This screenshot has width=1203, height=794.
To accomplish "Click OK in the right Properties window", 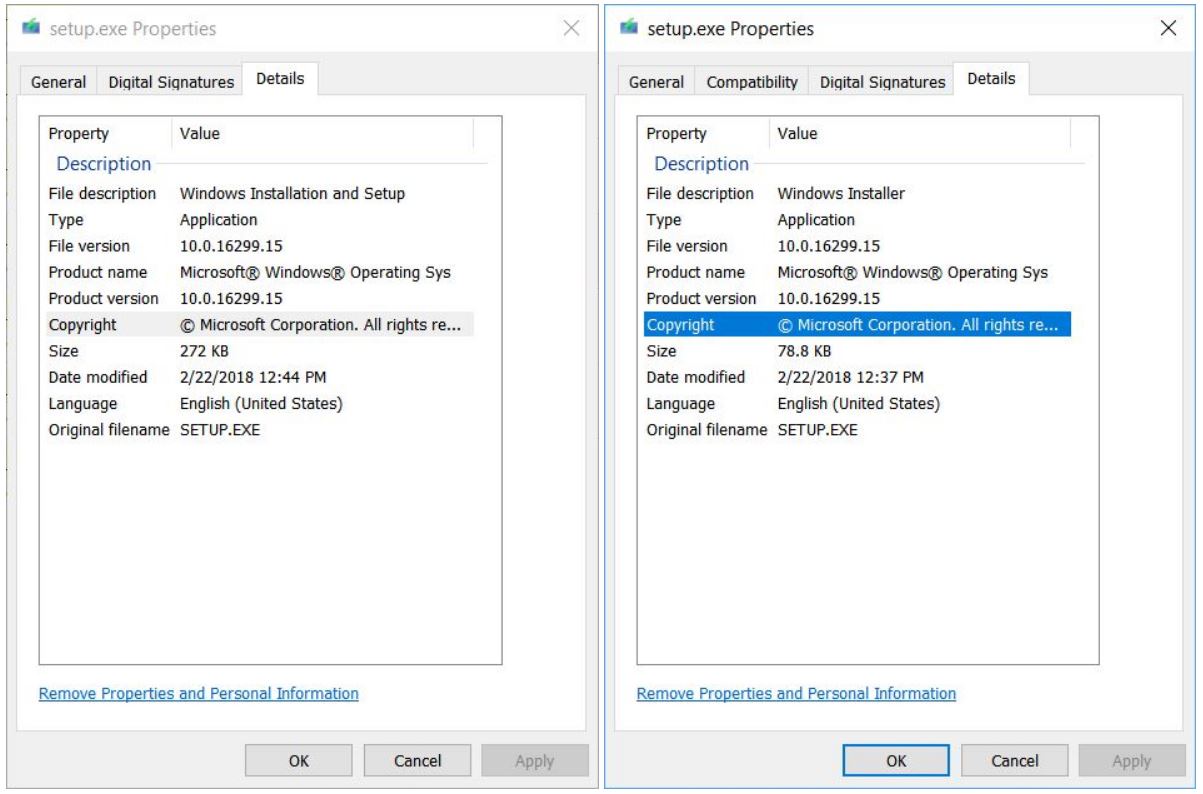I will 896,761.
